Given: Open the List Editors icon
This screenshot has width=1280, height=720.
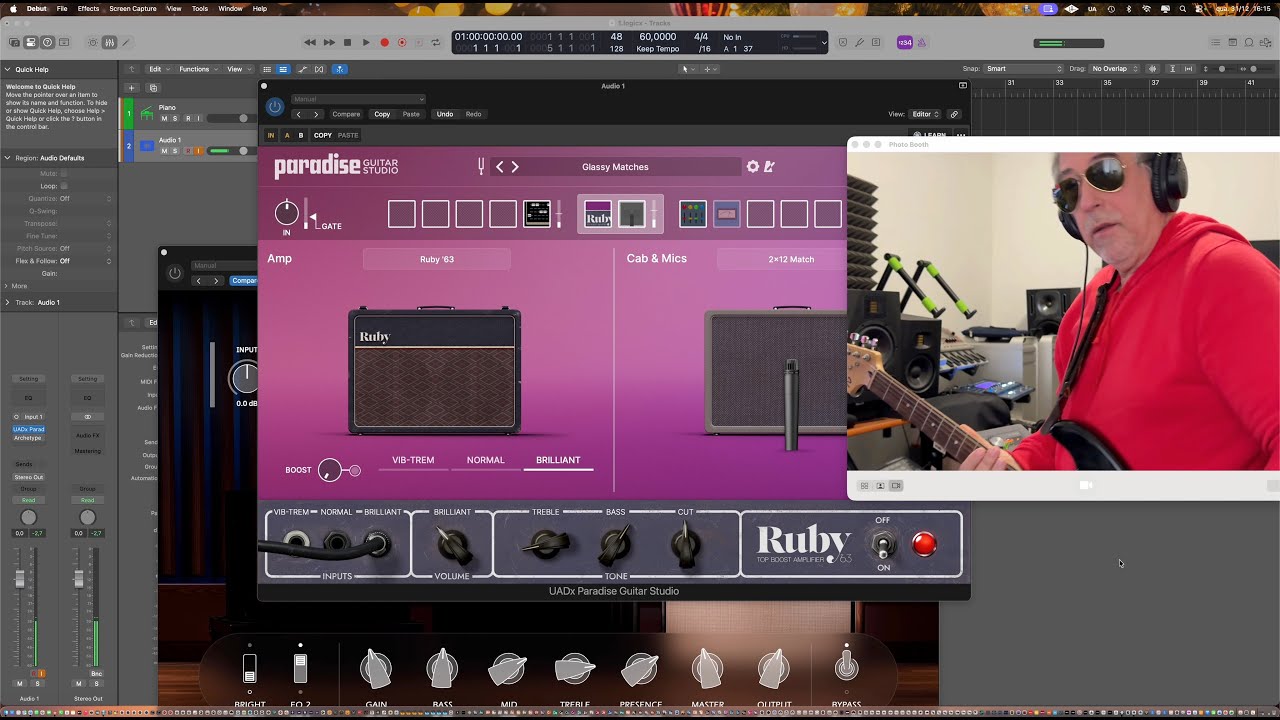Looking at the screenshot, I should [1215, 43].
